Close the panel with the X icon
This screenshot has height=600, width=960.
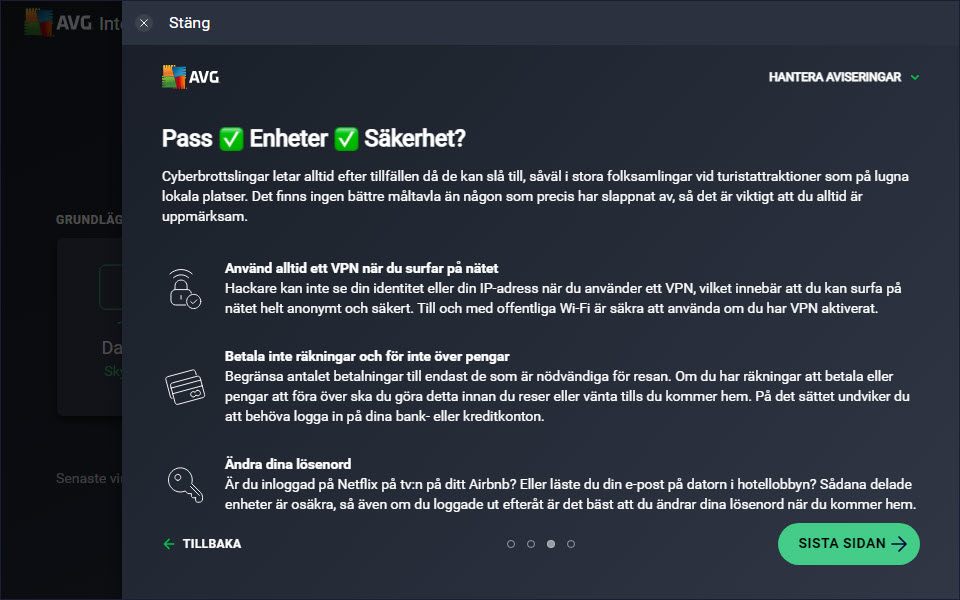(144, 23)
